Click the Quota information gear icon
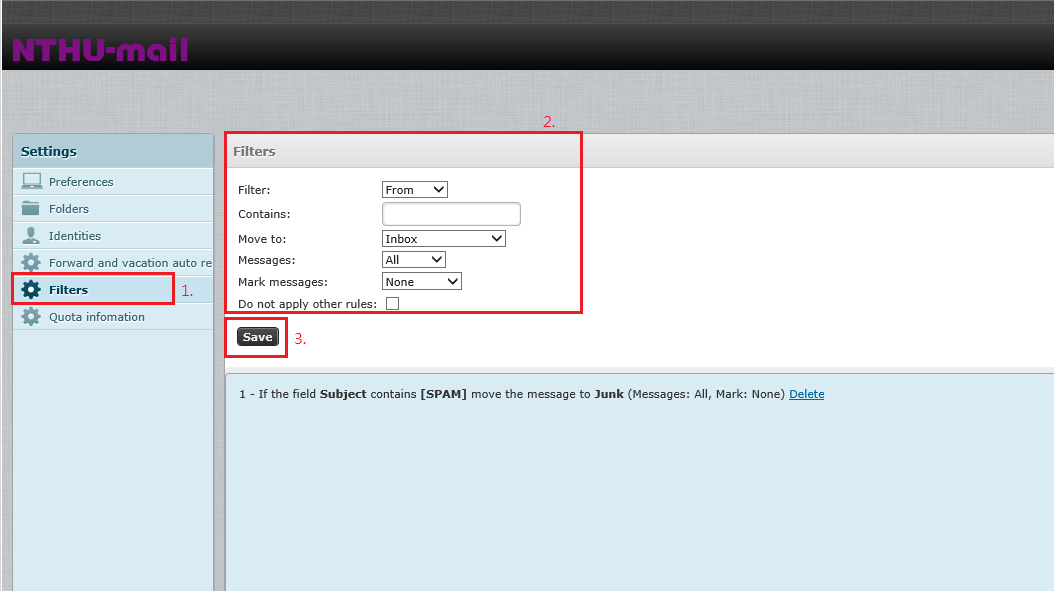 pos(32,317)
